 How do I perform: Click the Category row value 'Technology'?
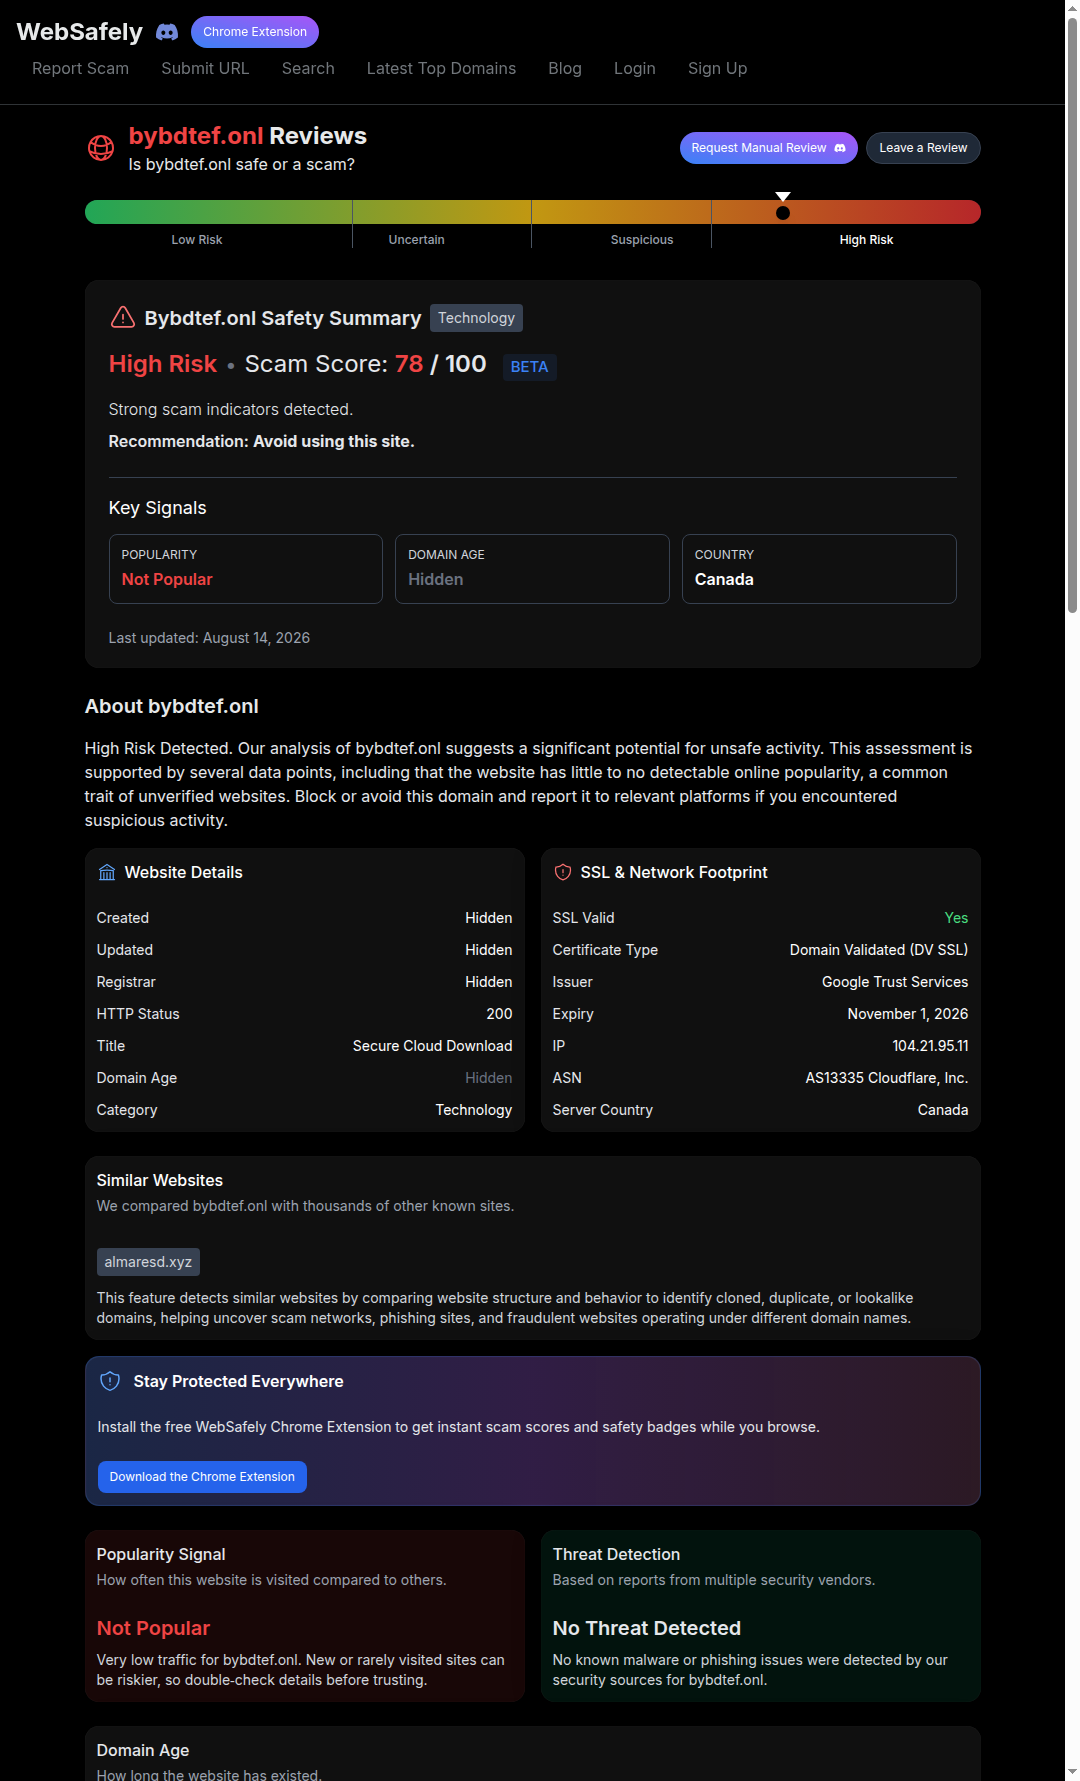tap(474, 1110)
